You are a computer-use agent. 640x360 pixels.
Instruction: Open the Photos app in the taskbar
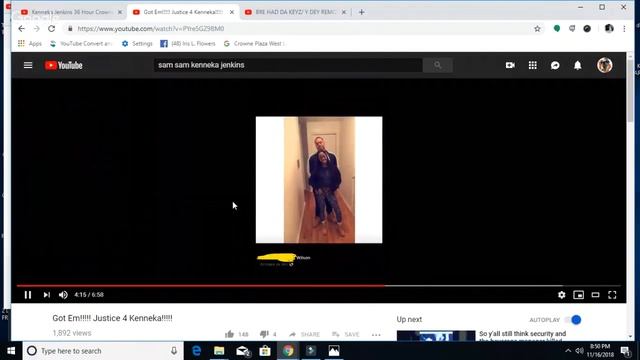(x=334, y=351)
